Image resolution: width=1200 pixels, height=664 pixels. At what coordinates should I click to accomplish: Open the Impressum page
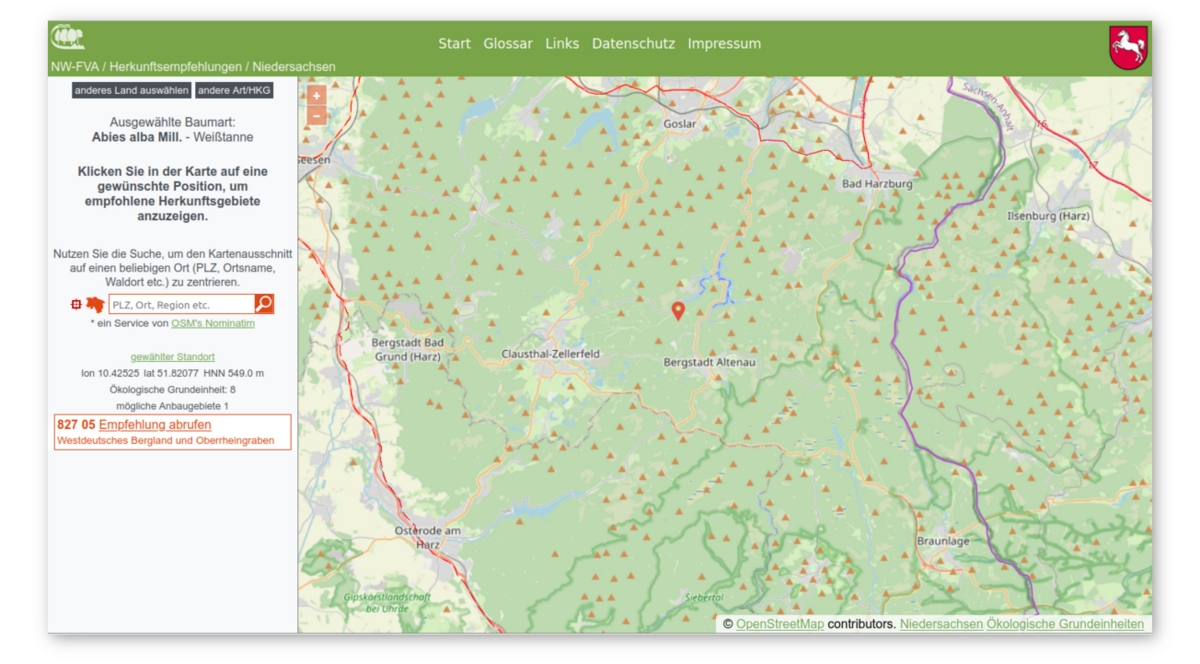[724, 44]
